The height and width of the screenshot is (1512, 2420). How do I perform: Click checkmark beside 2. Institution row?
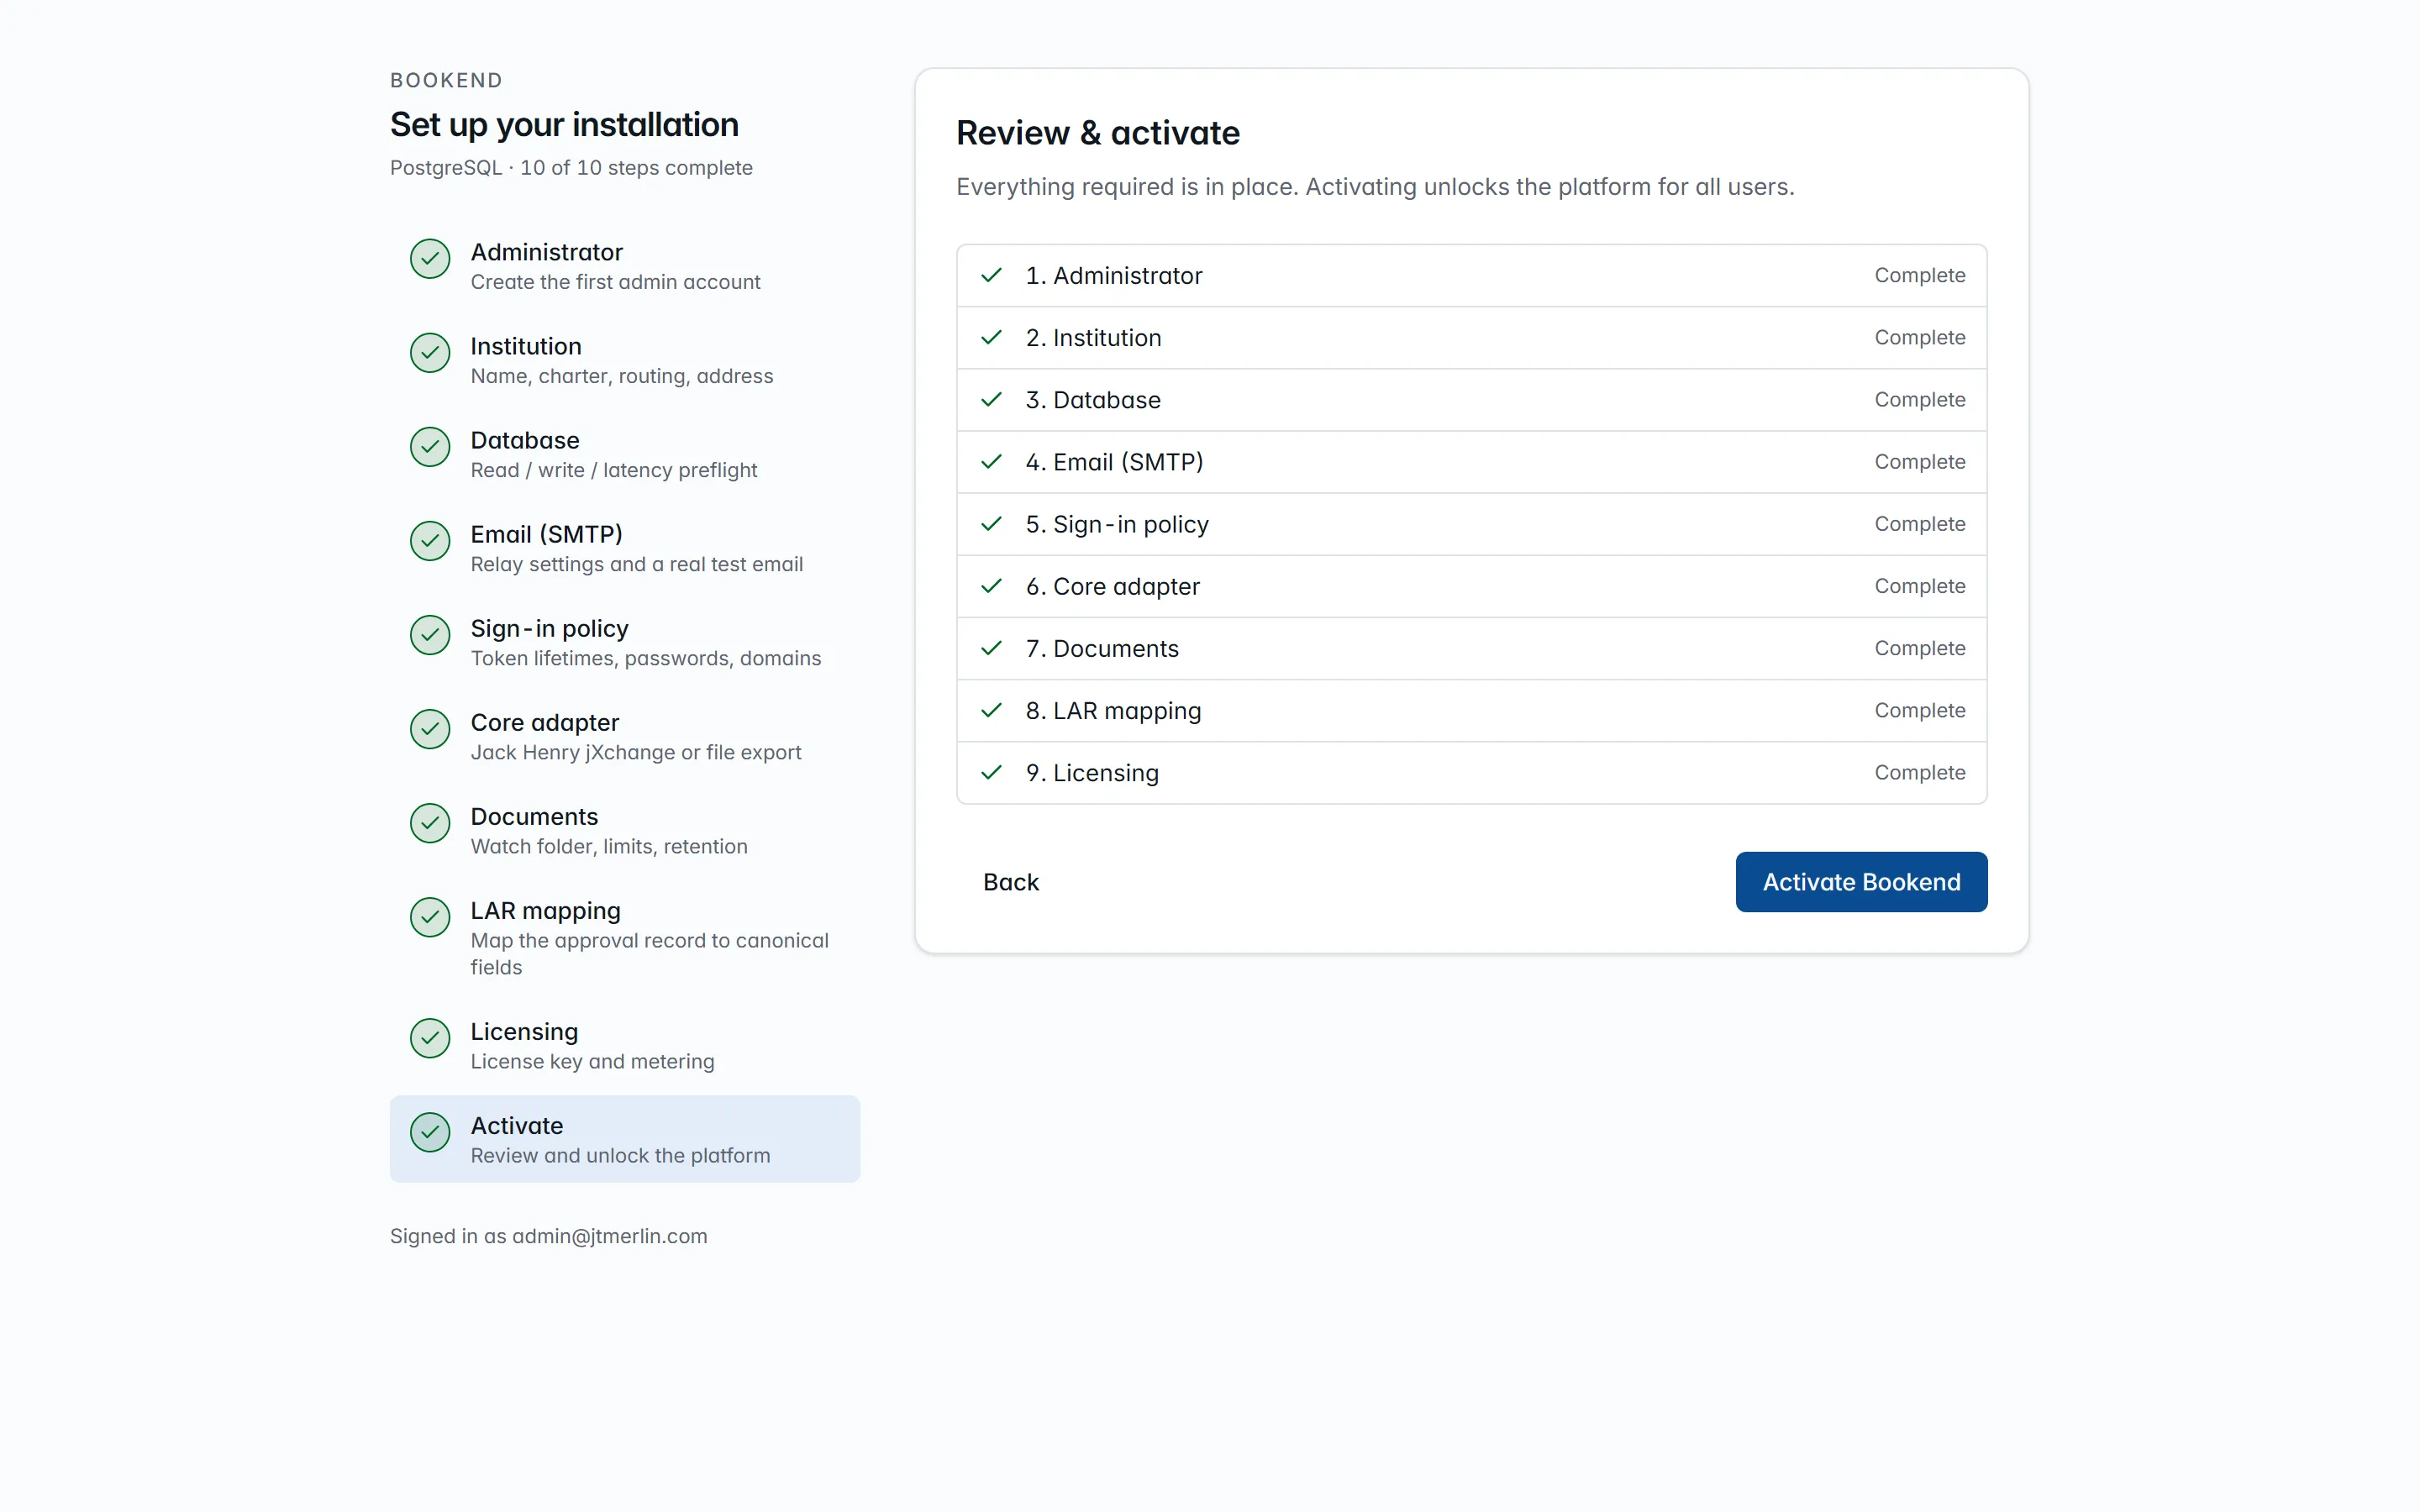pos(991,337)
